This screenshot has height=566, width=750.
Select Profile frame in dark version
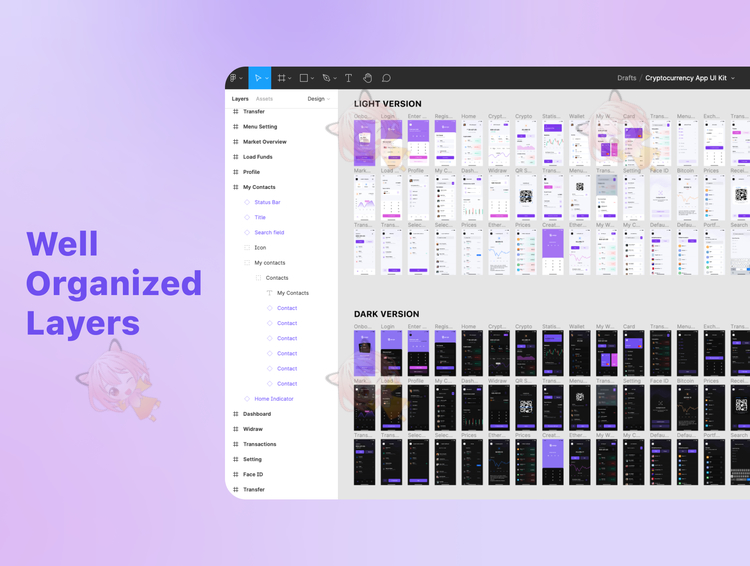(x=418, y=408)
